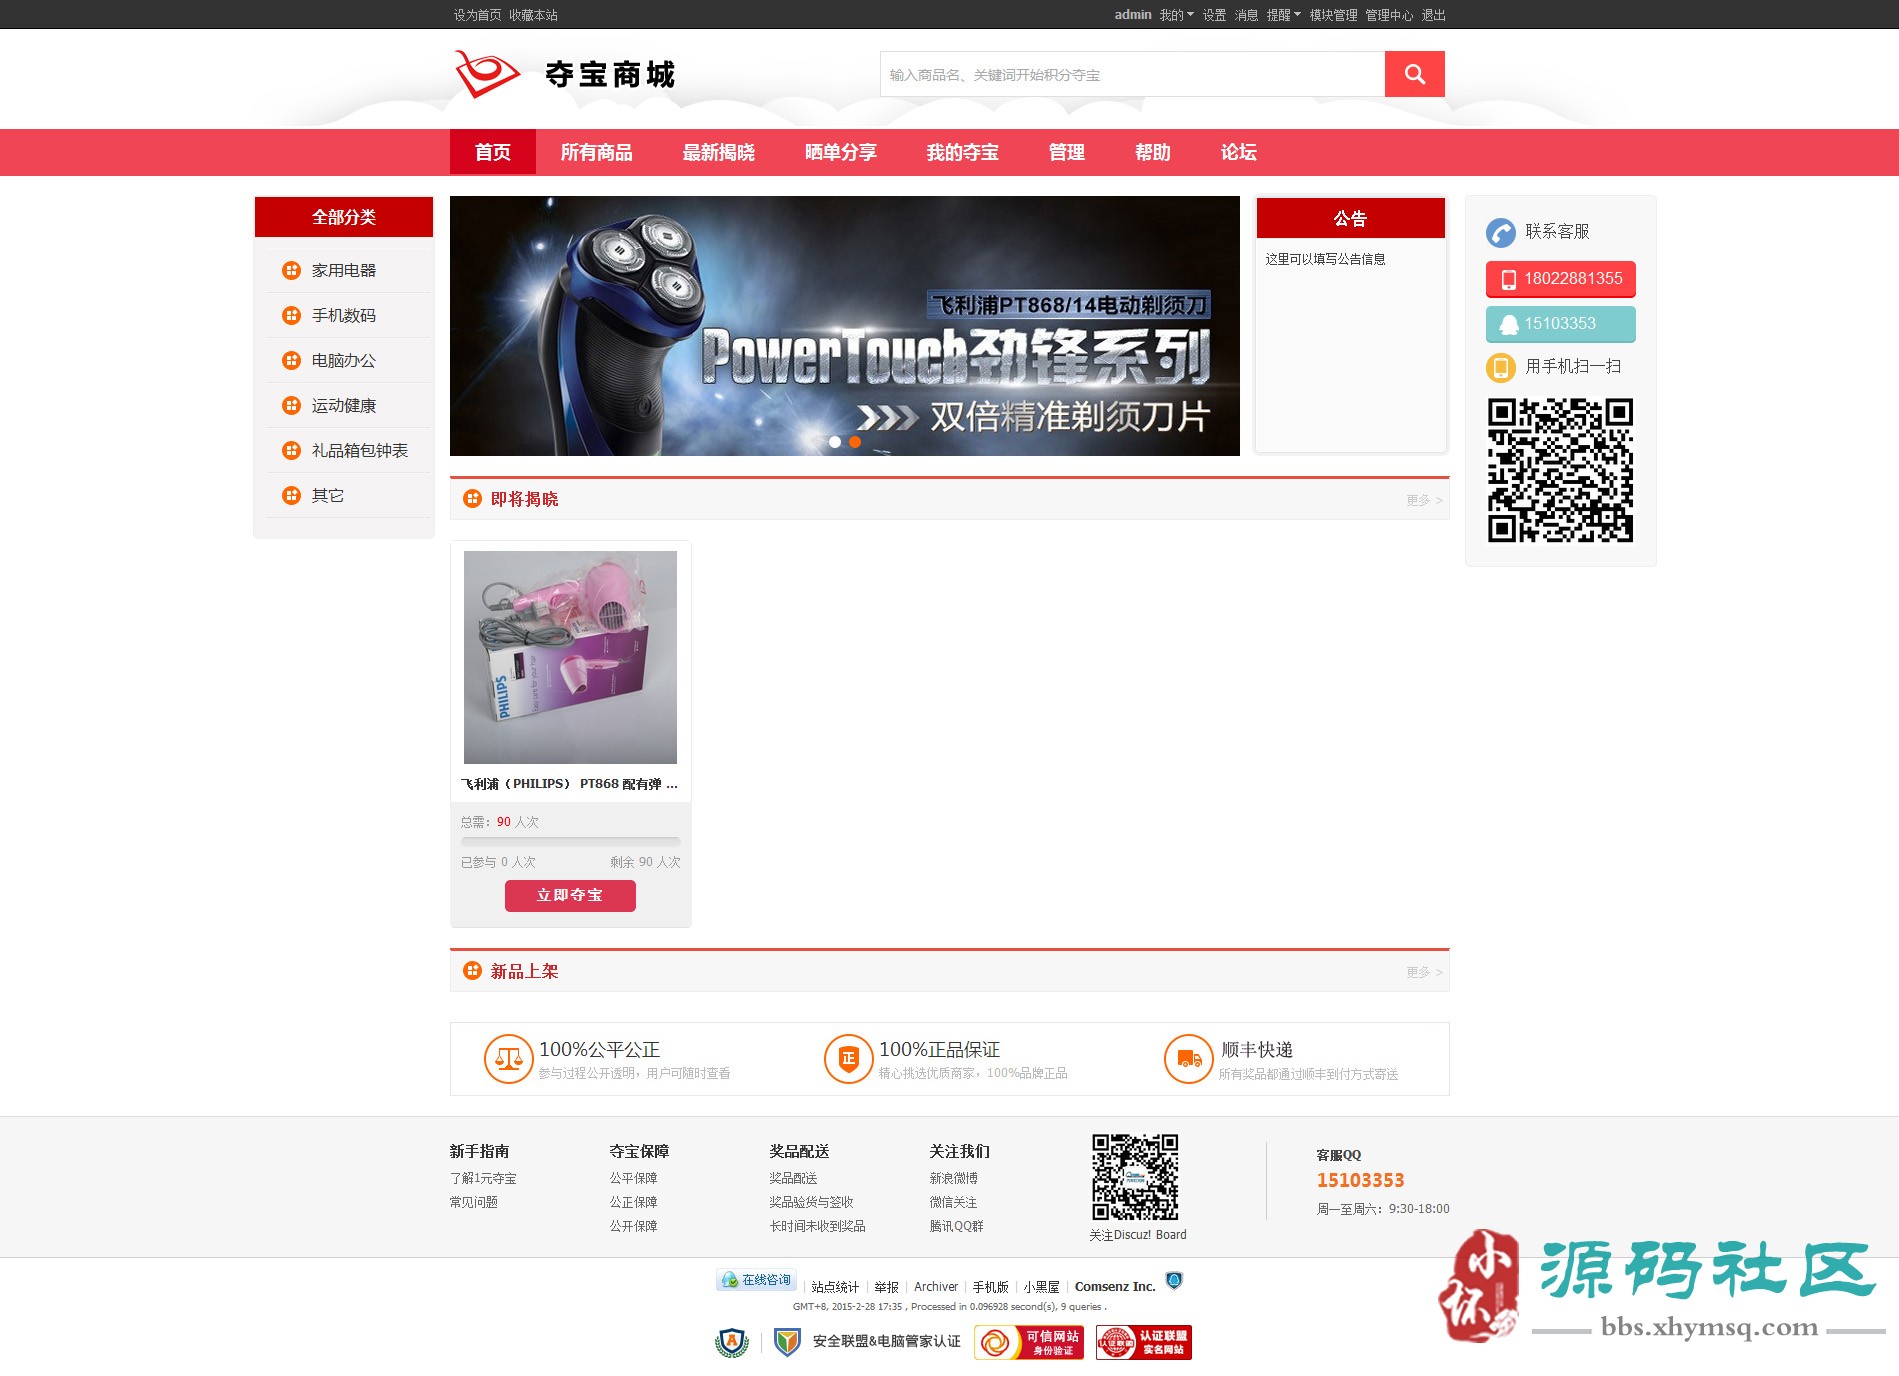Click the 安全联盟 badge icon
The width and height of the screenshot is (1899, 1376).
click(732, 1342)
